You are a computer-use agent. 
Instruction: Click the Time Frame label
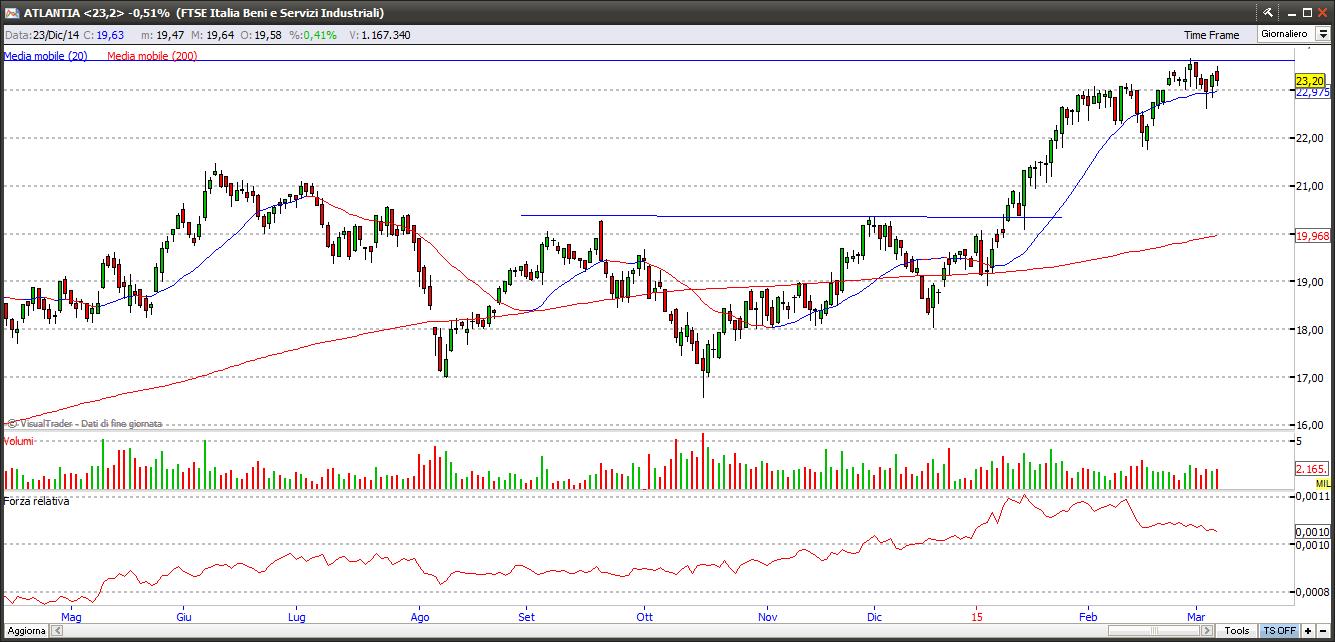[x=1211, y=35]
